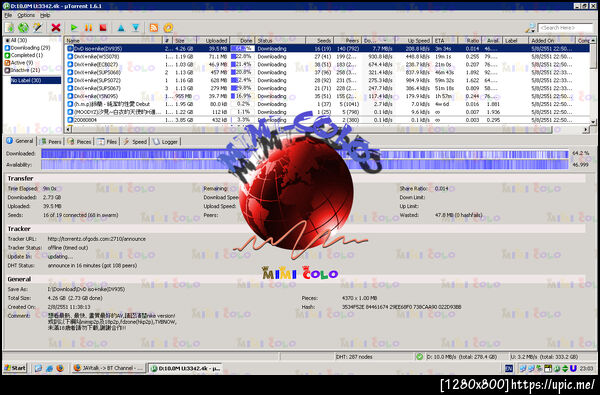Switch to the Files tab
The height and width of the screenshot is (395, 600).
(x=107, y=142)
